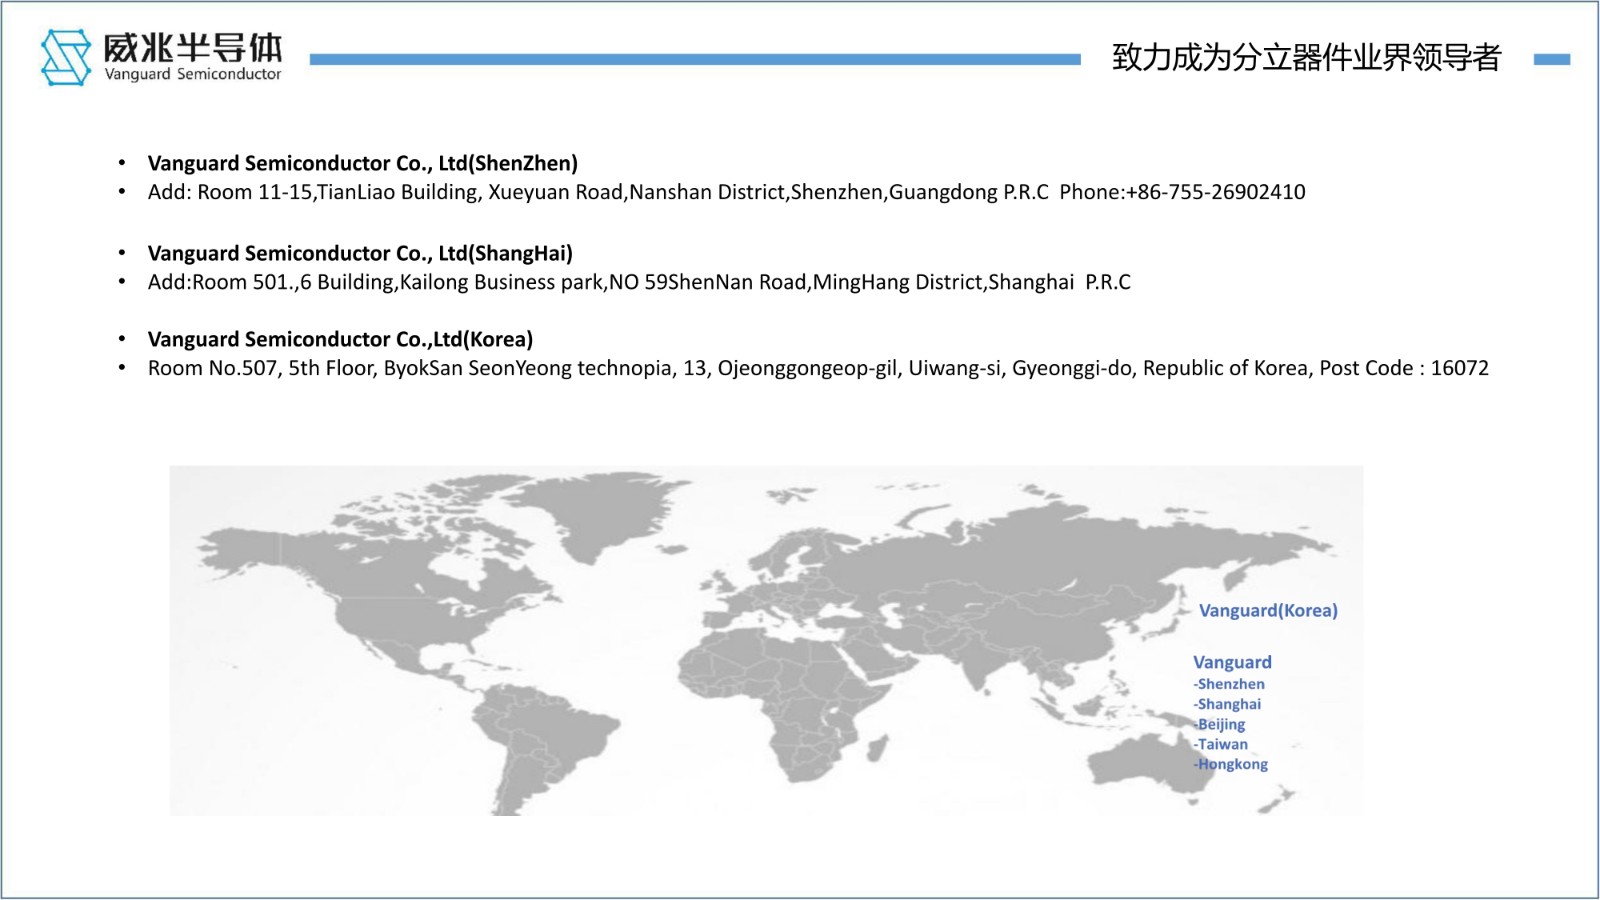This screenshot has height=900, width=1600.
Task: Click the phone number +86-755-26902410
Action: pos(1215,192)
